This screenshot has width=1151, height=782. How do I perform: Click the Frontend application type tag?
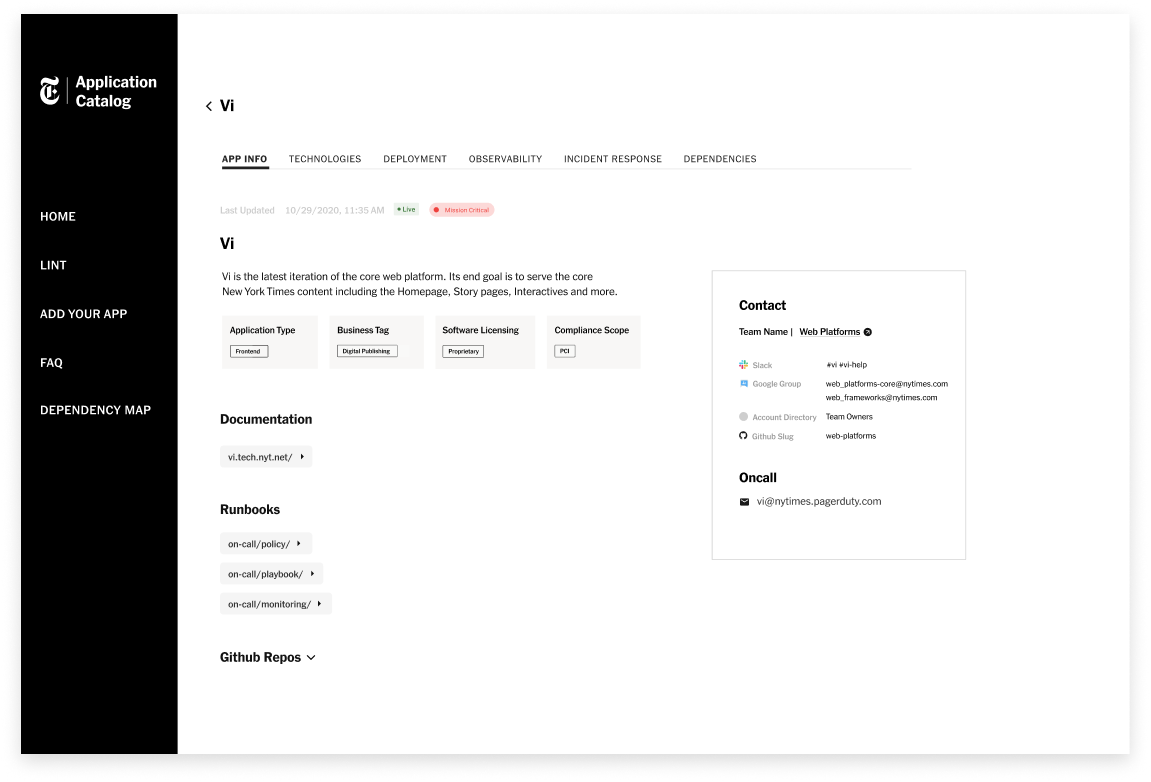tap(249, 351)
